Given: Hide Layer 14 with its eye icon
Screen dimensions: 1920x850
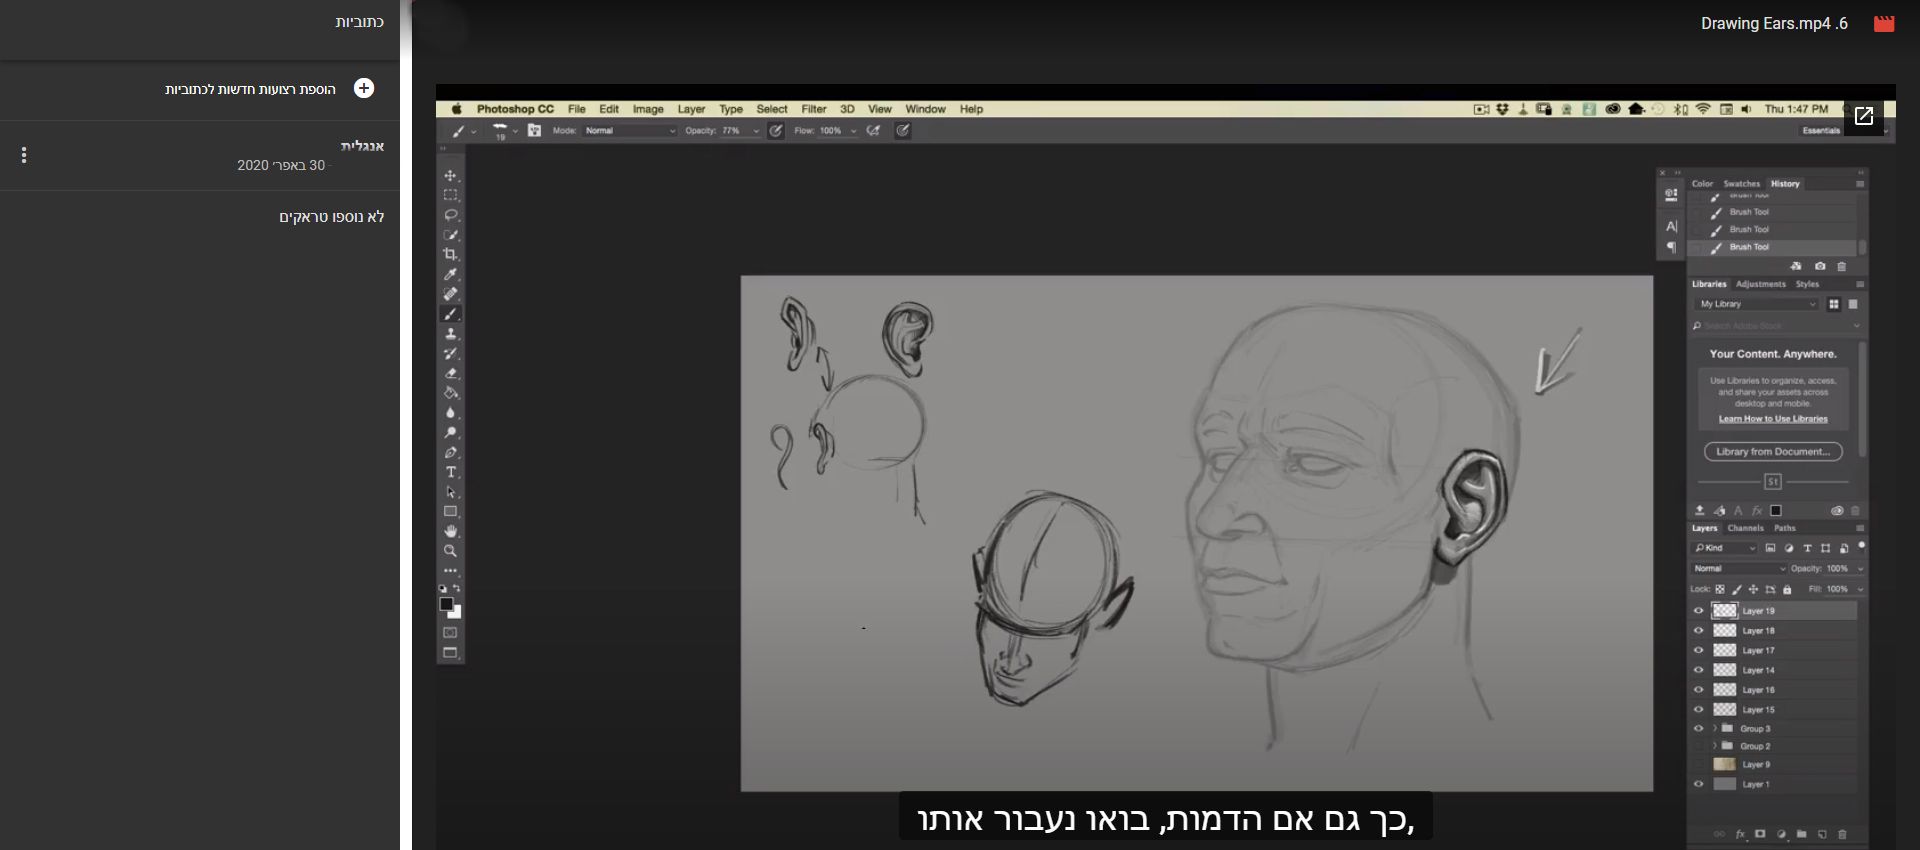Looking at the screenshot, I should [1698, 670].
